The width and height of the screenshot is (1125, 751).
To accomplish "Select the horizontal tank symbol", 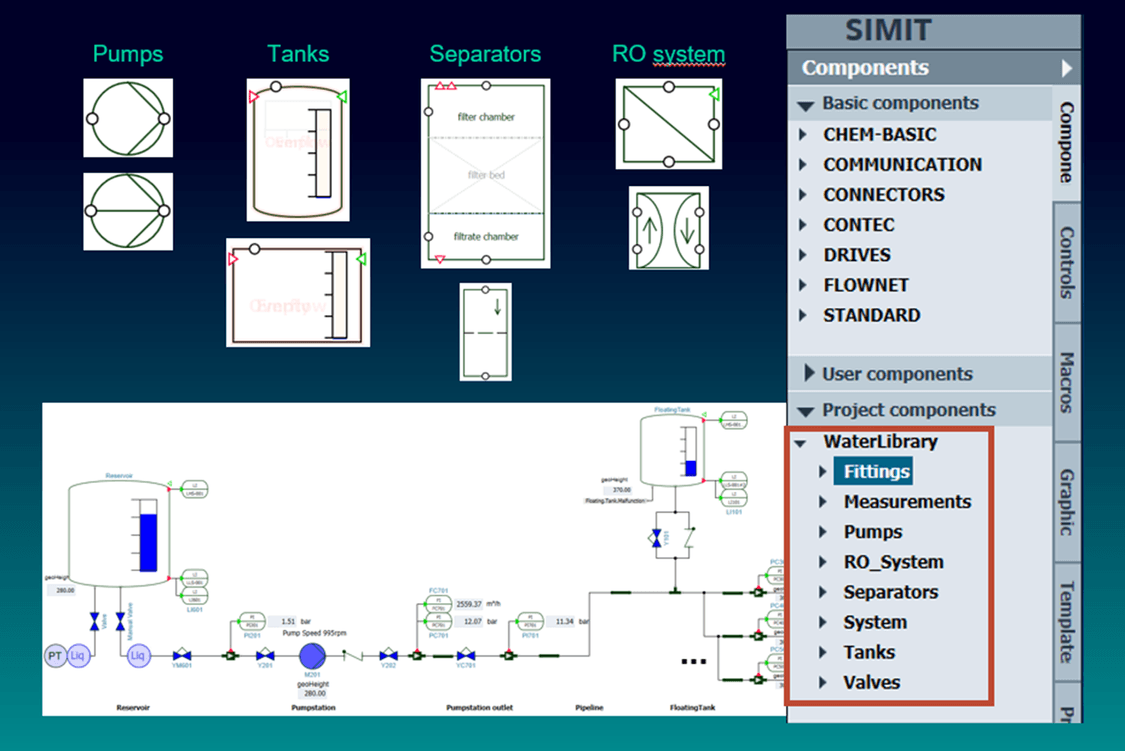I will pyautogui.click(x=297, y=293).
